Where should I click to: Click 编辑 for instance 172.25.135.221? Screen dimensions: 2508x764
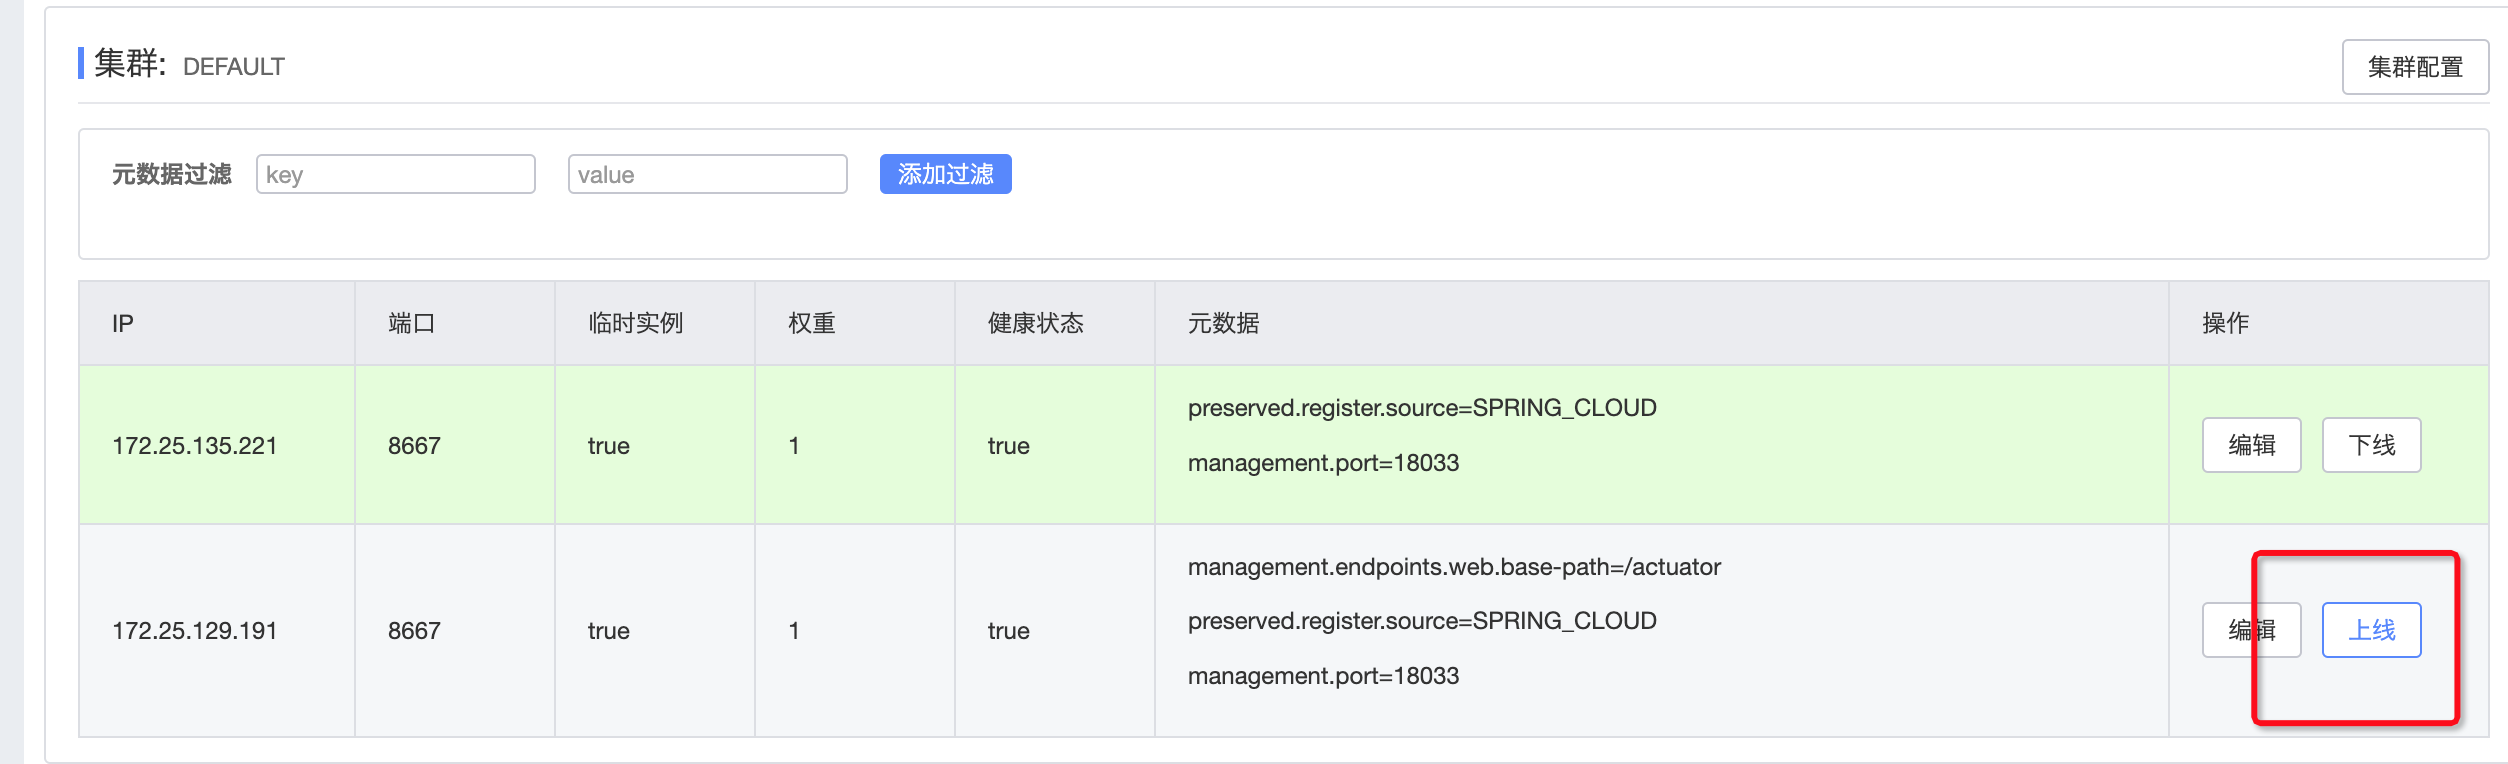2251,445
